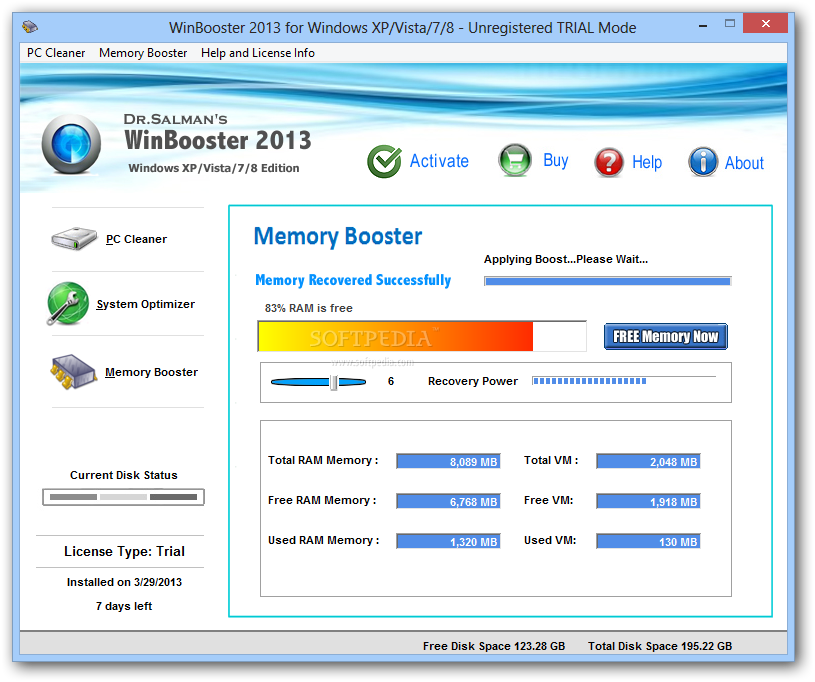Click the title bar application icon
815x682 pixels.
[30, 27]
